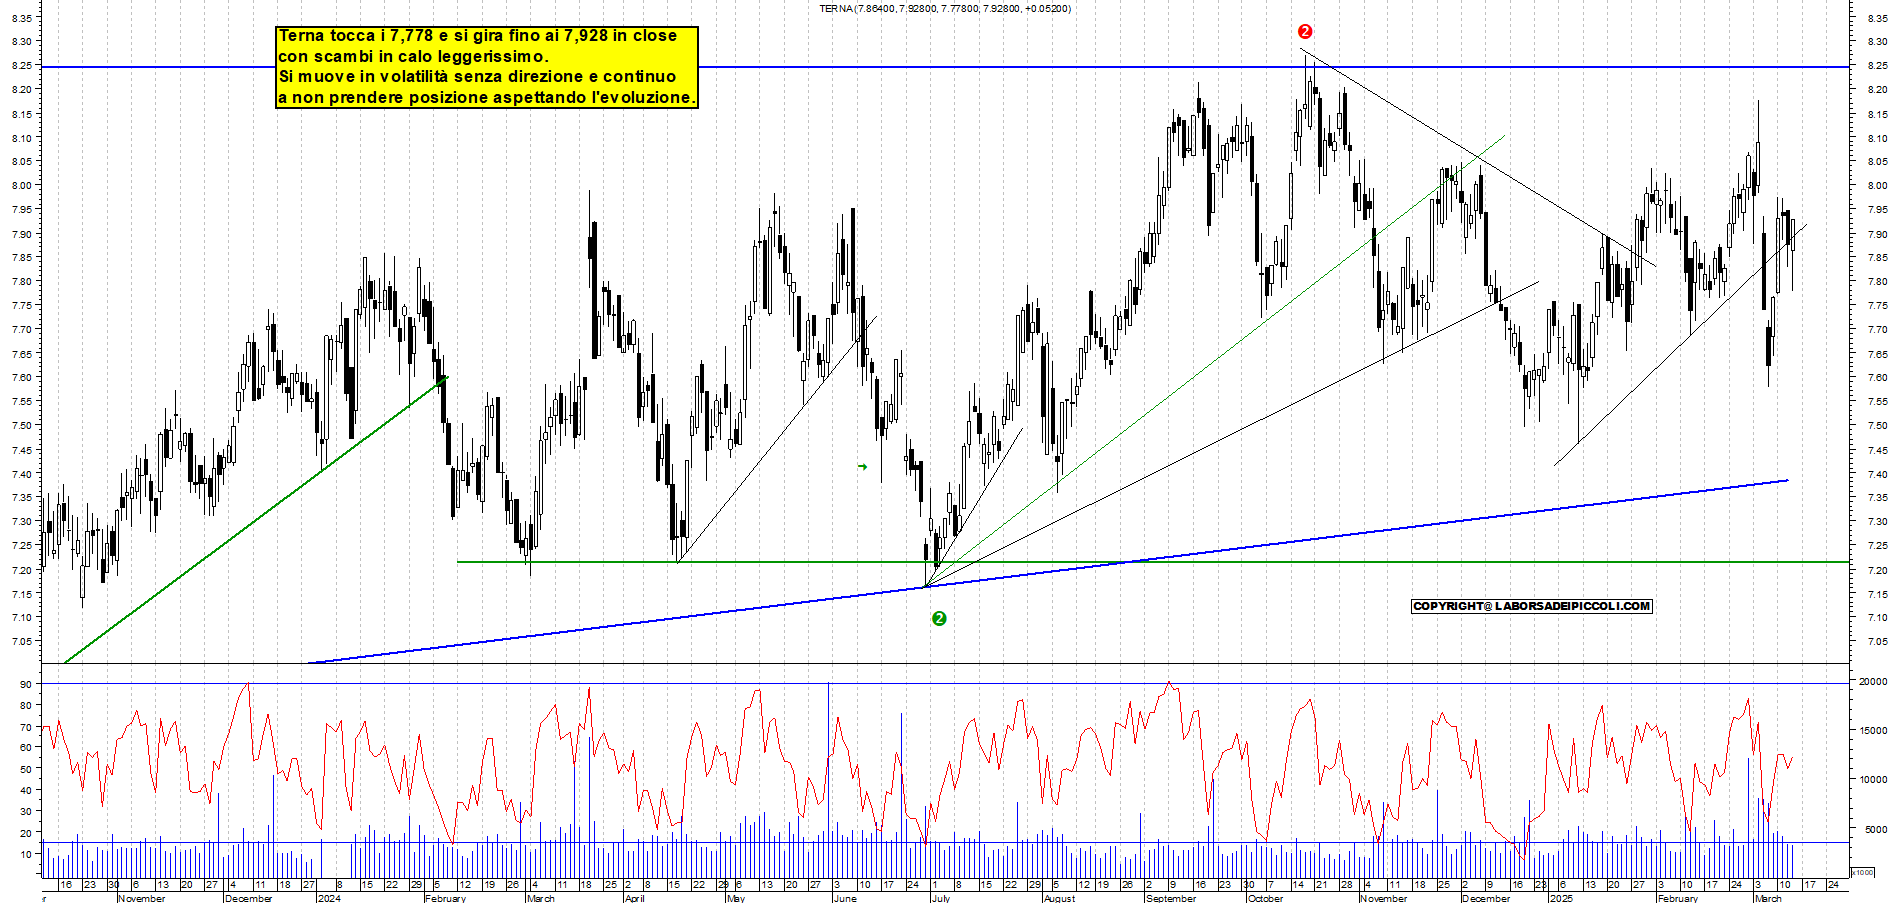Click the green circled 2 marker below the July low
The width and height of the screenshot is (1890, 903).
[939, 619]
